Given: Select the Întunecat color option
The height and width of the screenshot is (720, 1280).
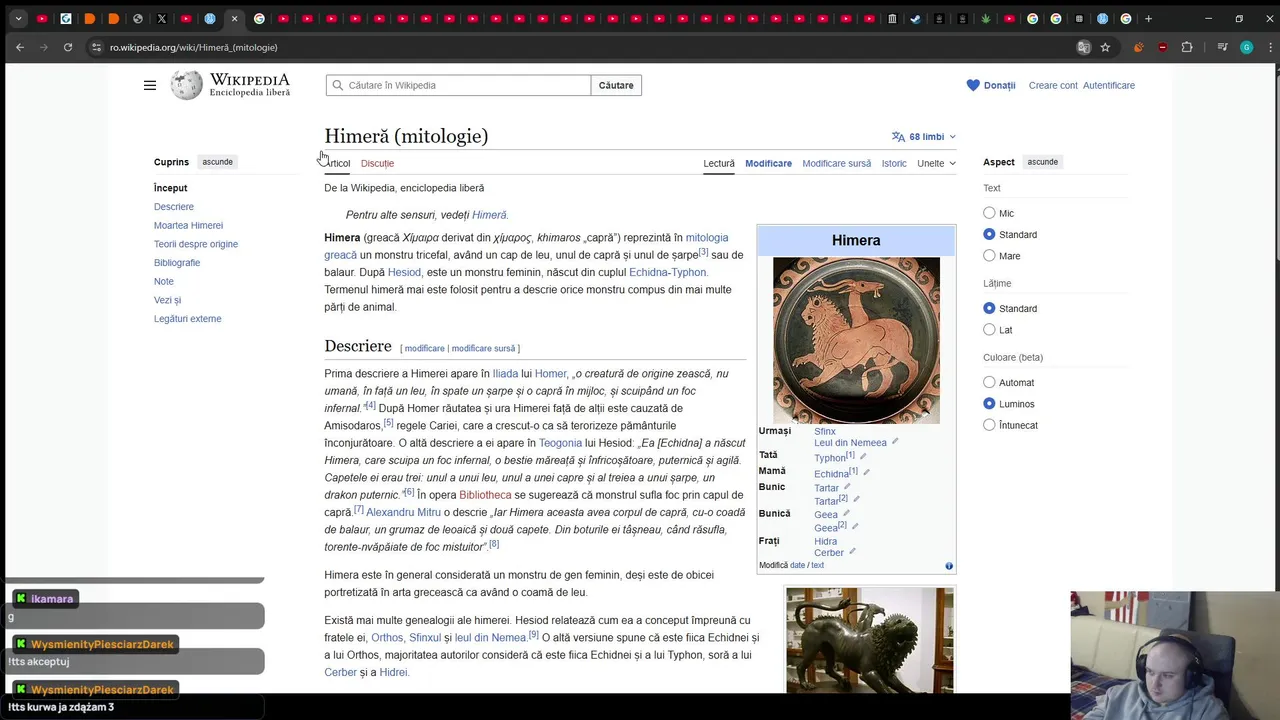Looking at the screenshot, I should pos(989,425).
